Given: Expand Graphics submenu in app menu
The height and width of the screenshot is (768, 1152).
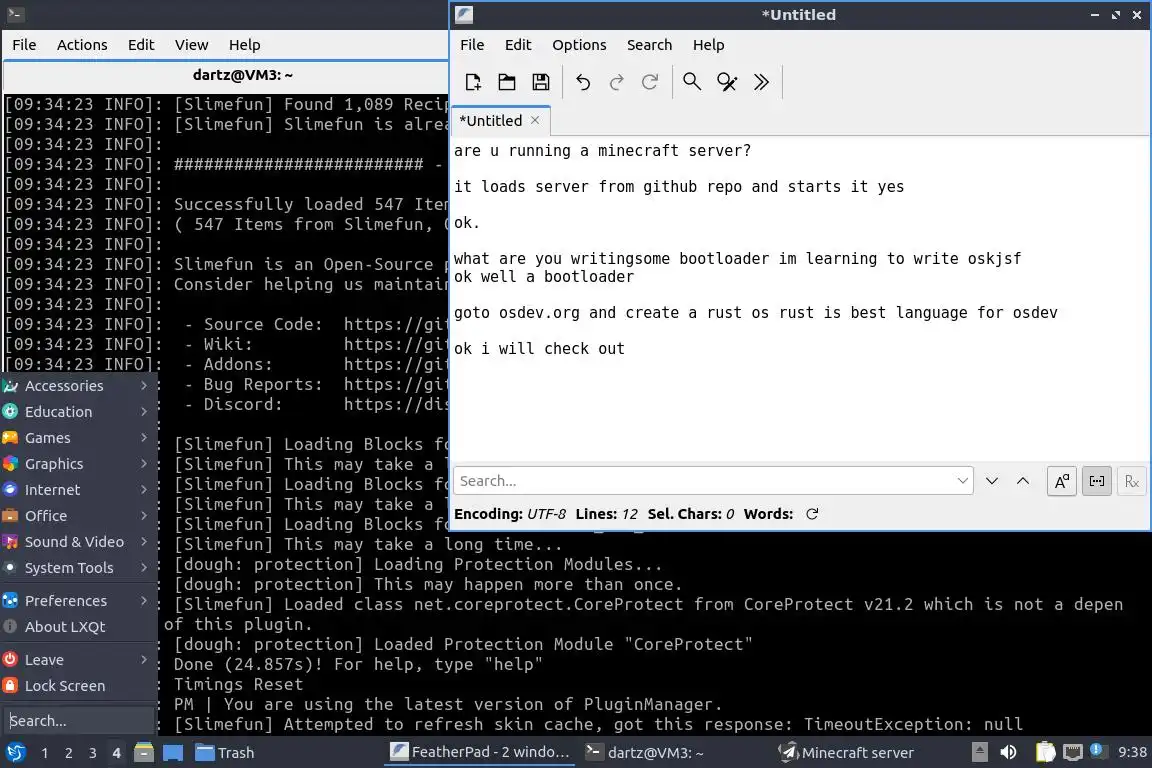Looking at the screenshot, I should (79, 464).
